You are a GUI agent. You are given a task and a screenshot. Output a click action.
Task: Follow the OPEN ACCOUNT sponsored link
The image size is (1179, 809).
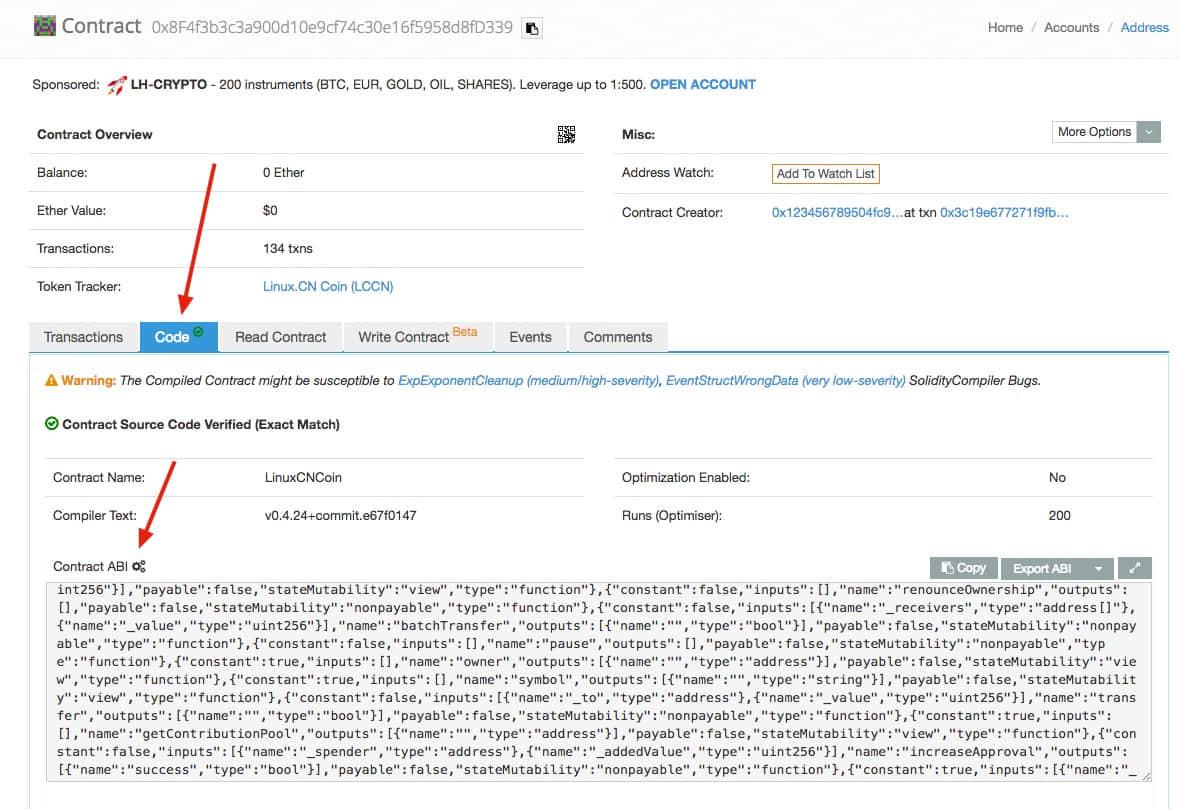[x=703, y=85]
